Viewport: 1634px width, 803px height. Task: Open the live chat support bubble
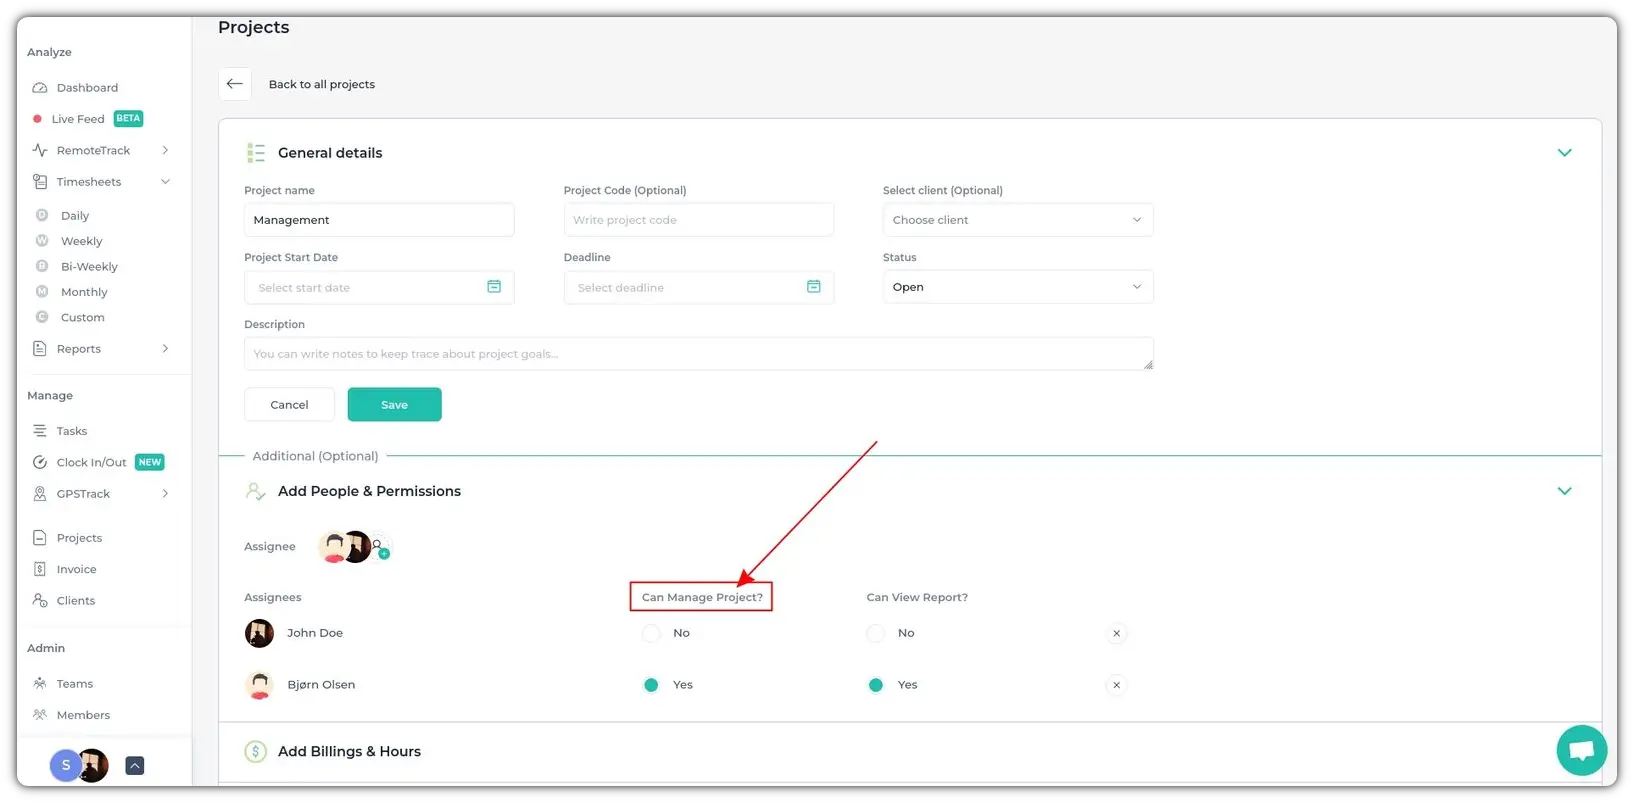(1581, 750)
